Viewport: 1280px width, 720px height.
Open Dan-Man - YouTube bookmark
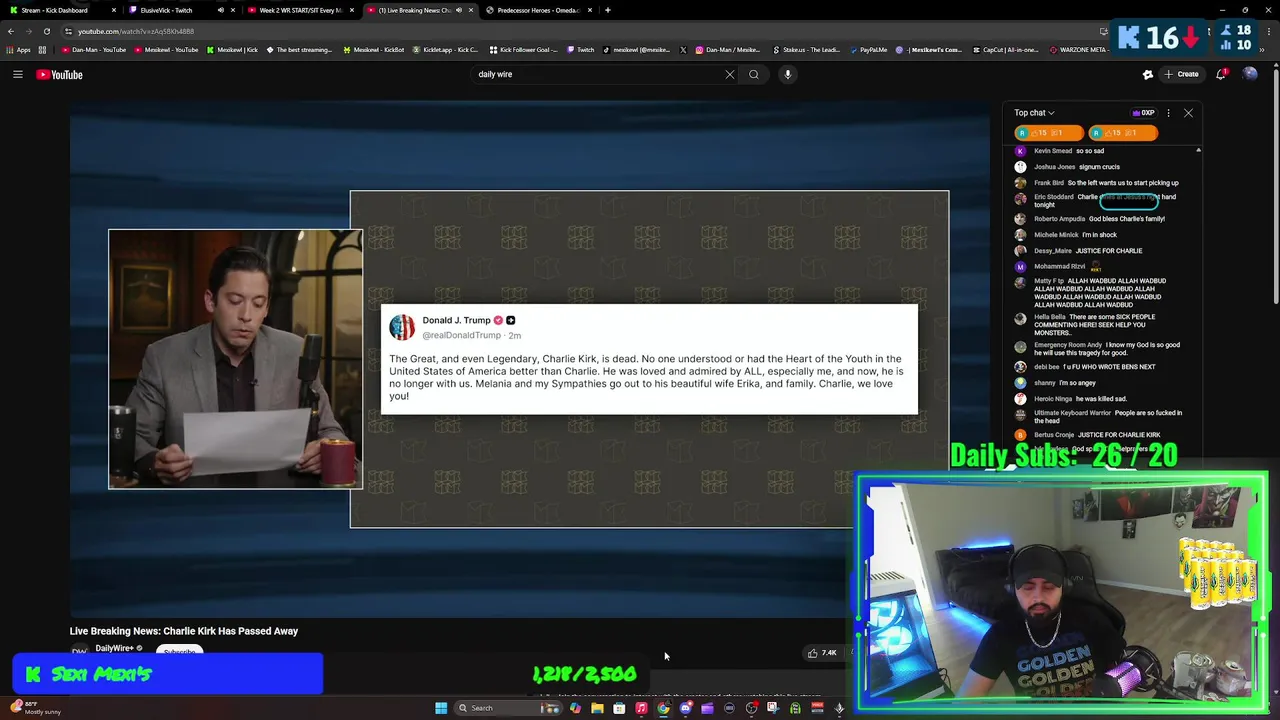[x=93, y=50]
